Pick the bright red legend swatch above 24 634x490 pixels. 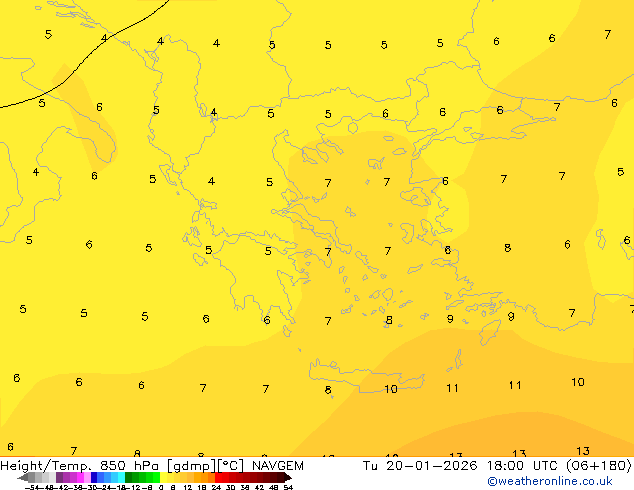(219, 477)
